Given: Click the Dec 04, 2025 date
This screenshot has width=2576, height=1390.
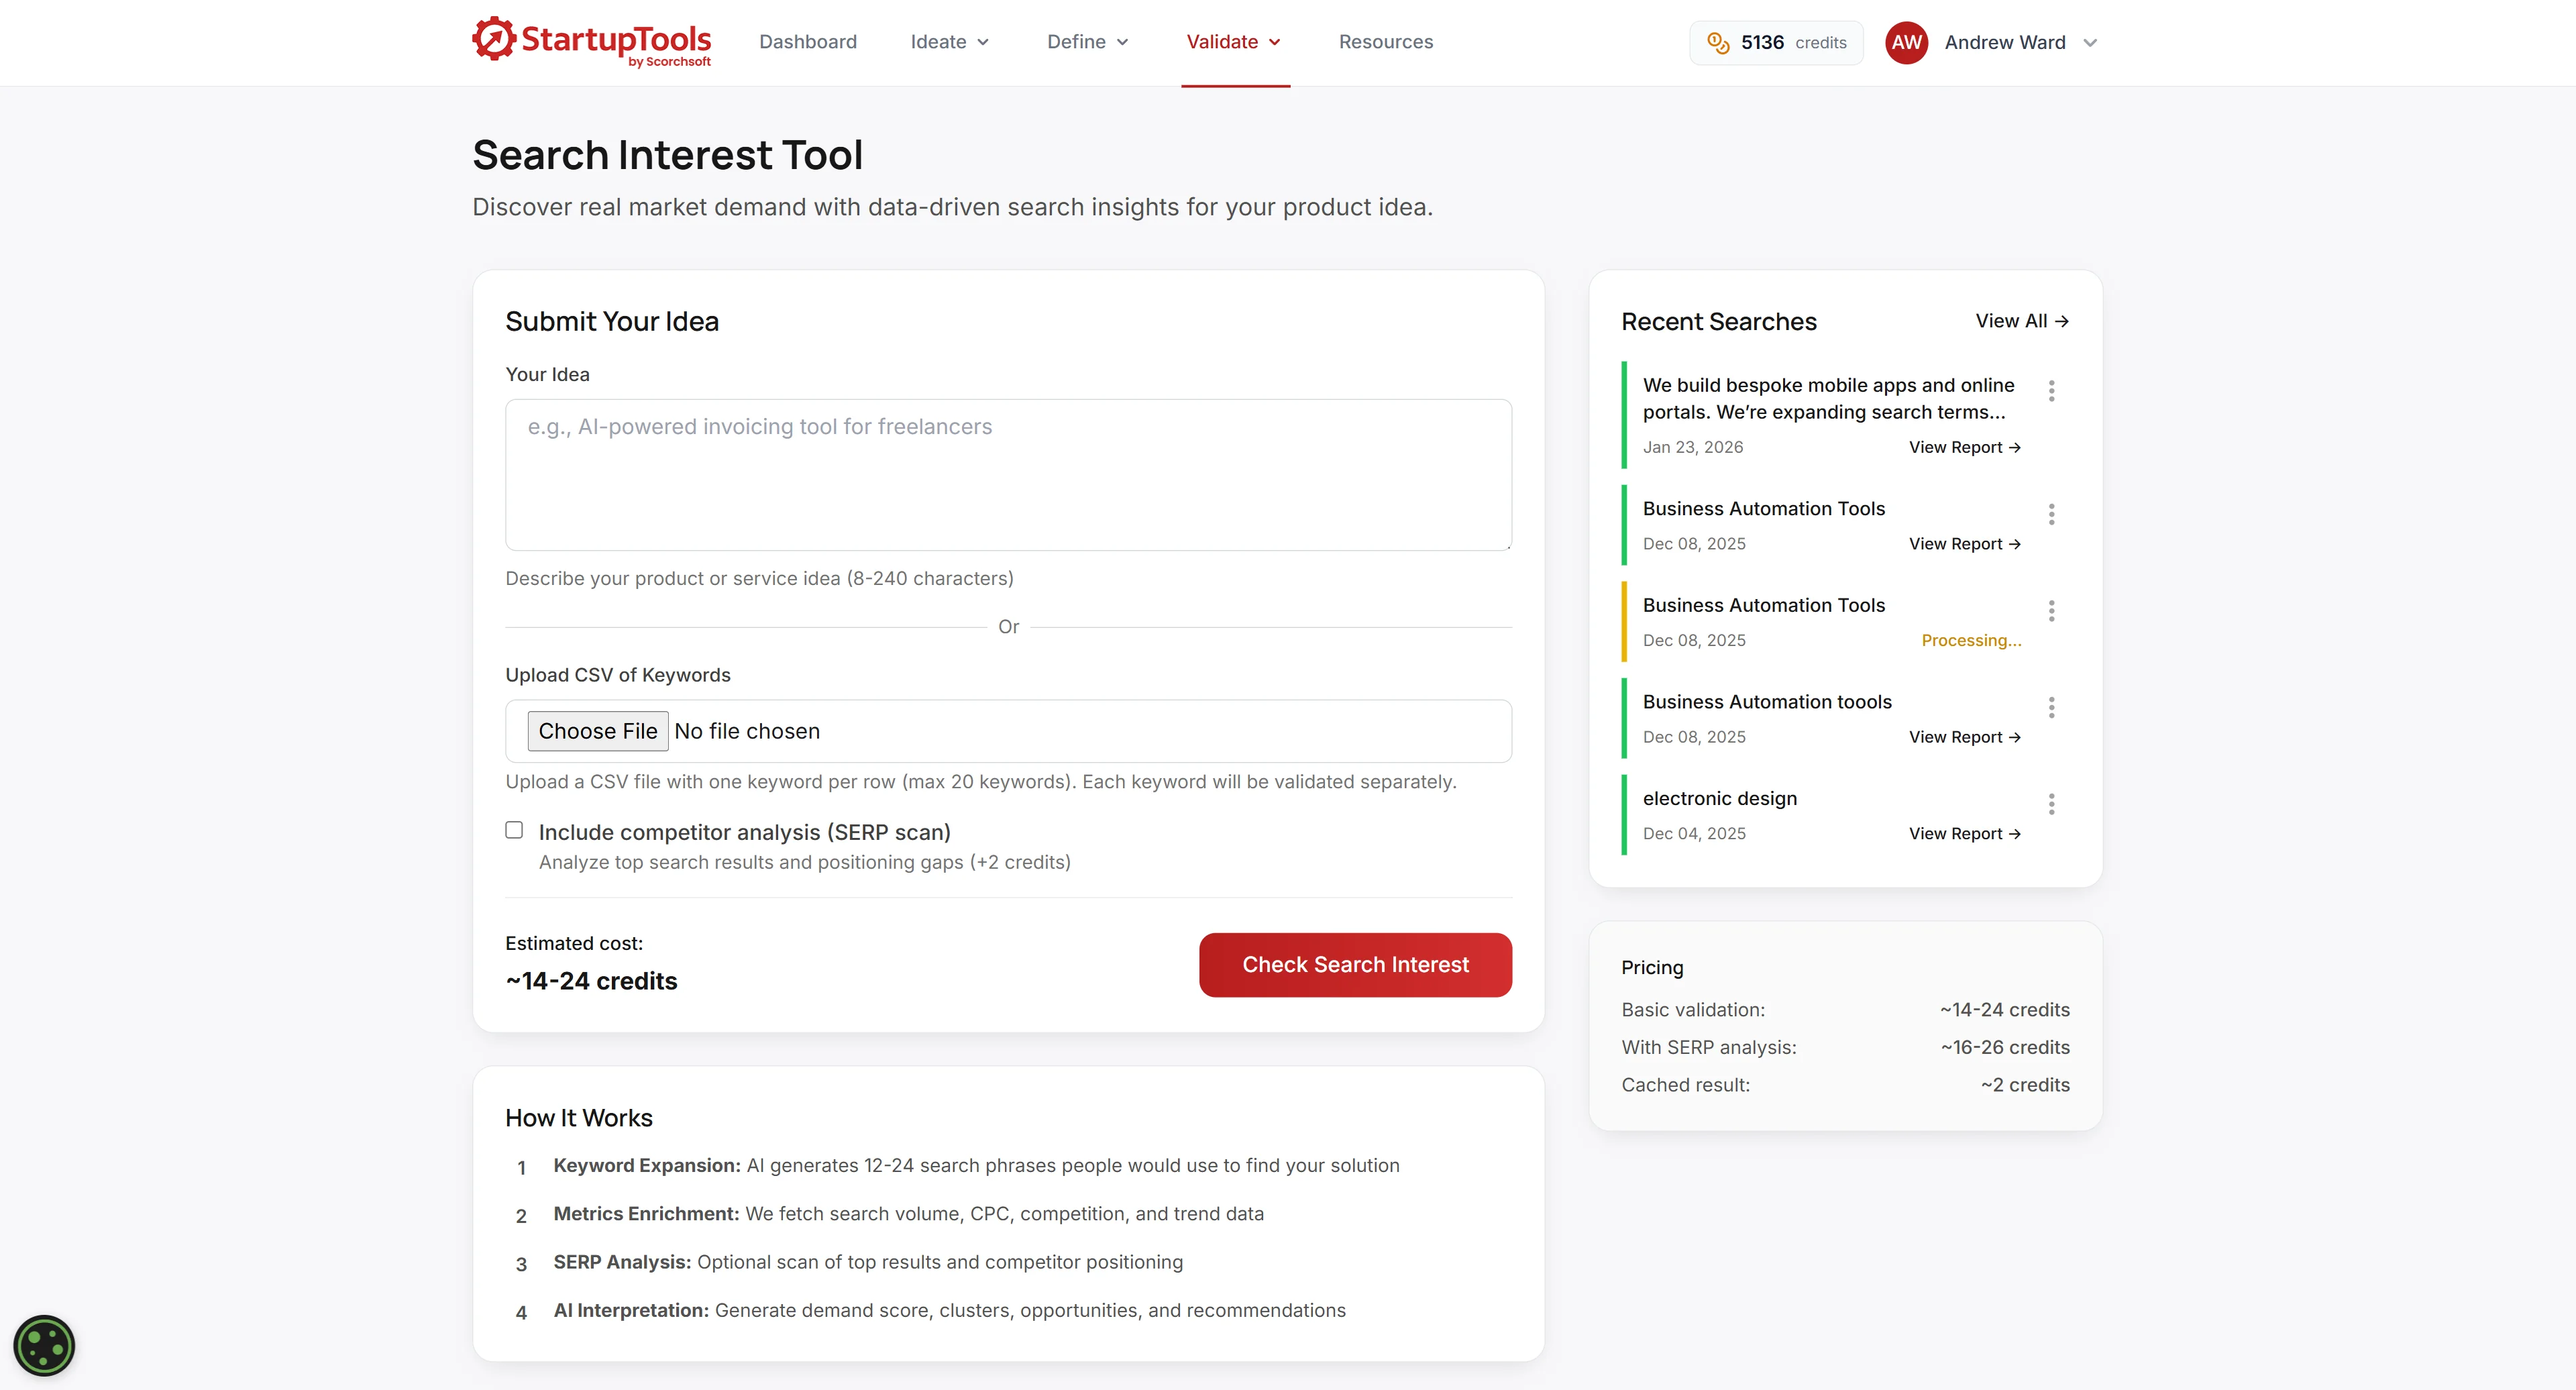Looking at the screenshot, I should (x=1694, y=834).
